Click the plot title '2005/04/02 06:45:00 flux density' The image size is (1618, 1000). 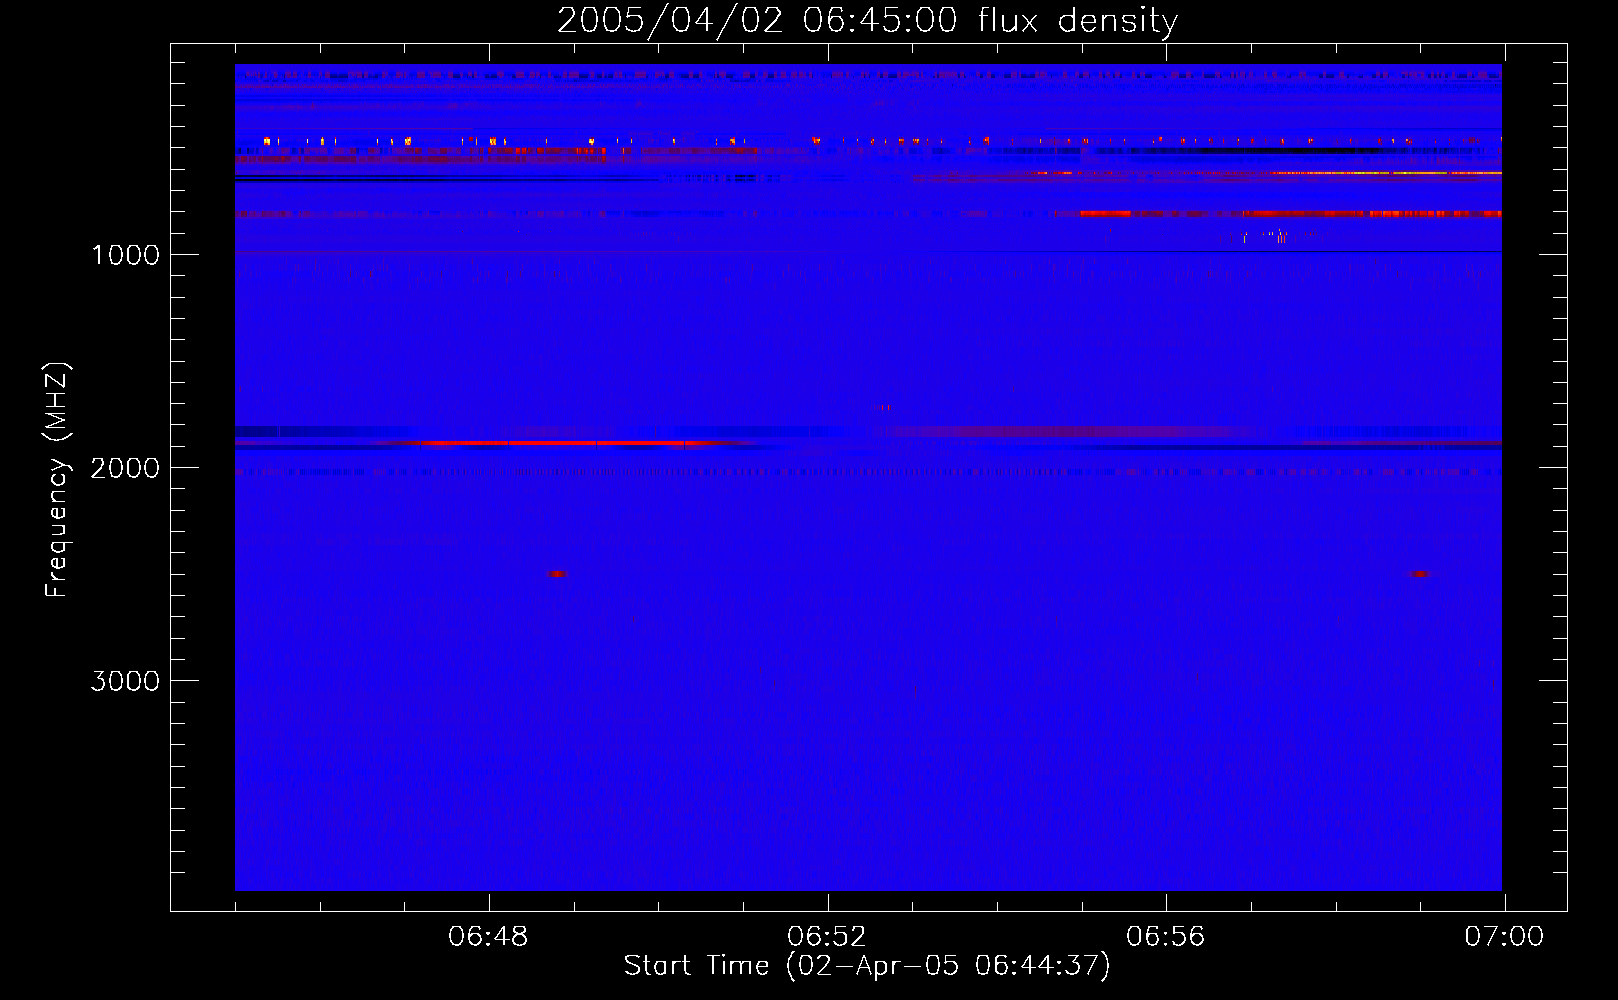tap(867, 21)
